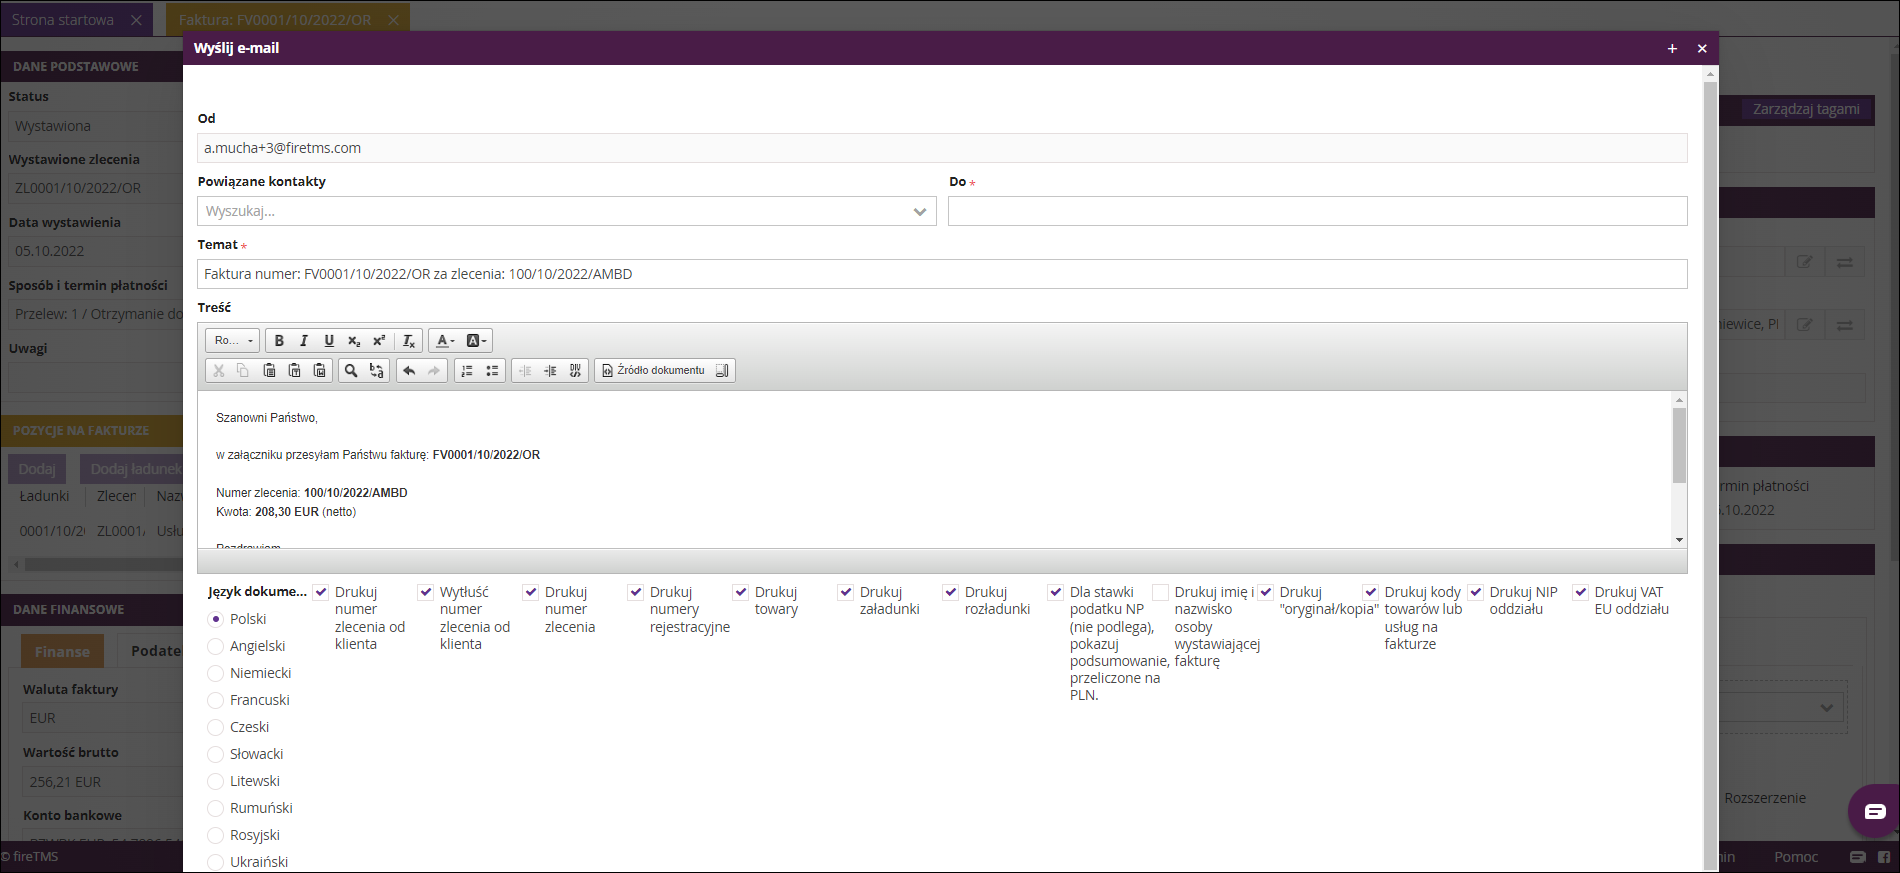The height and width of the screenshot is (873, 1900).
Task: Apply subscript formatting
Action: [354, 340]
